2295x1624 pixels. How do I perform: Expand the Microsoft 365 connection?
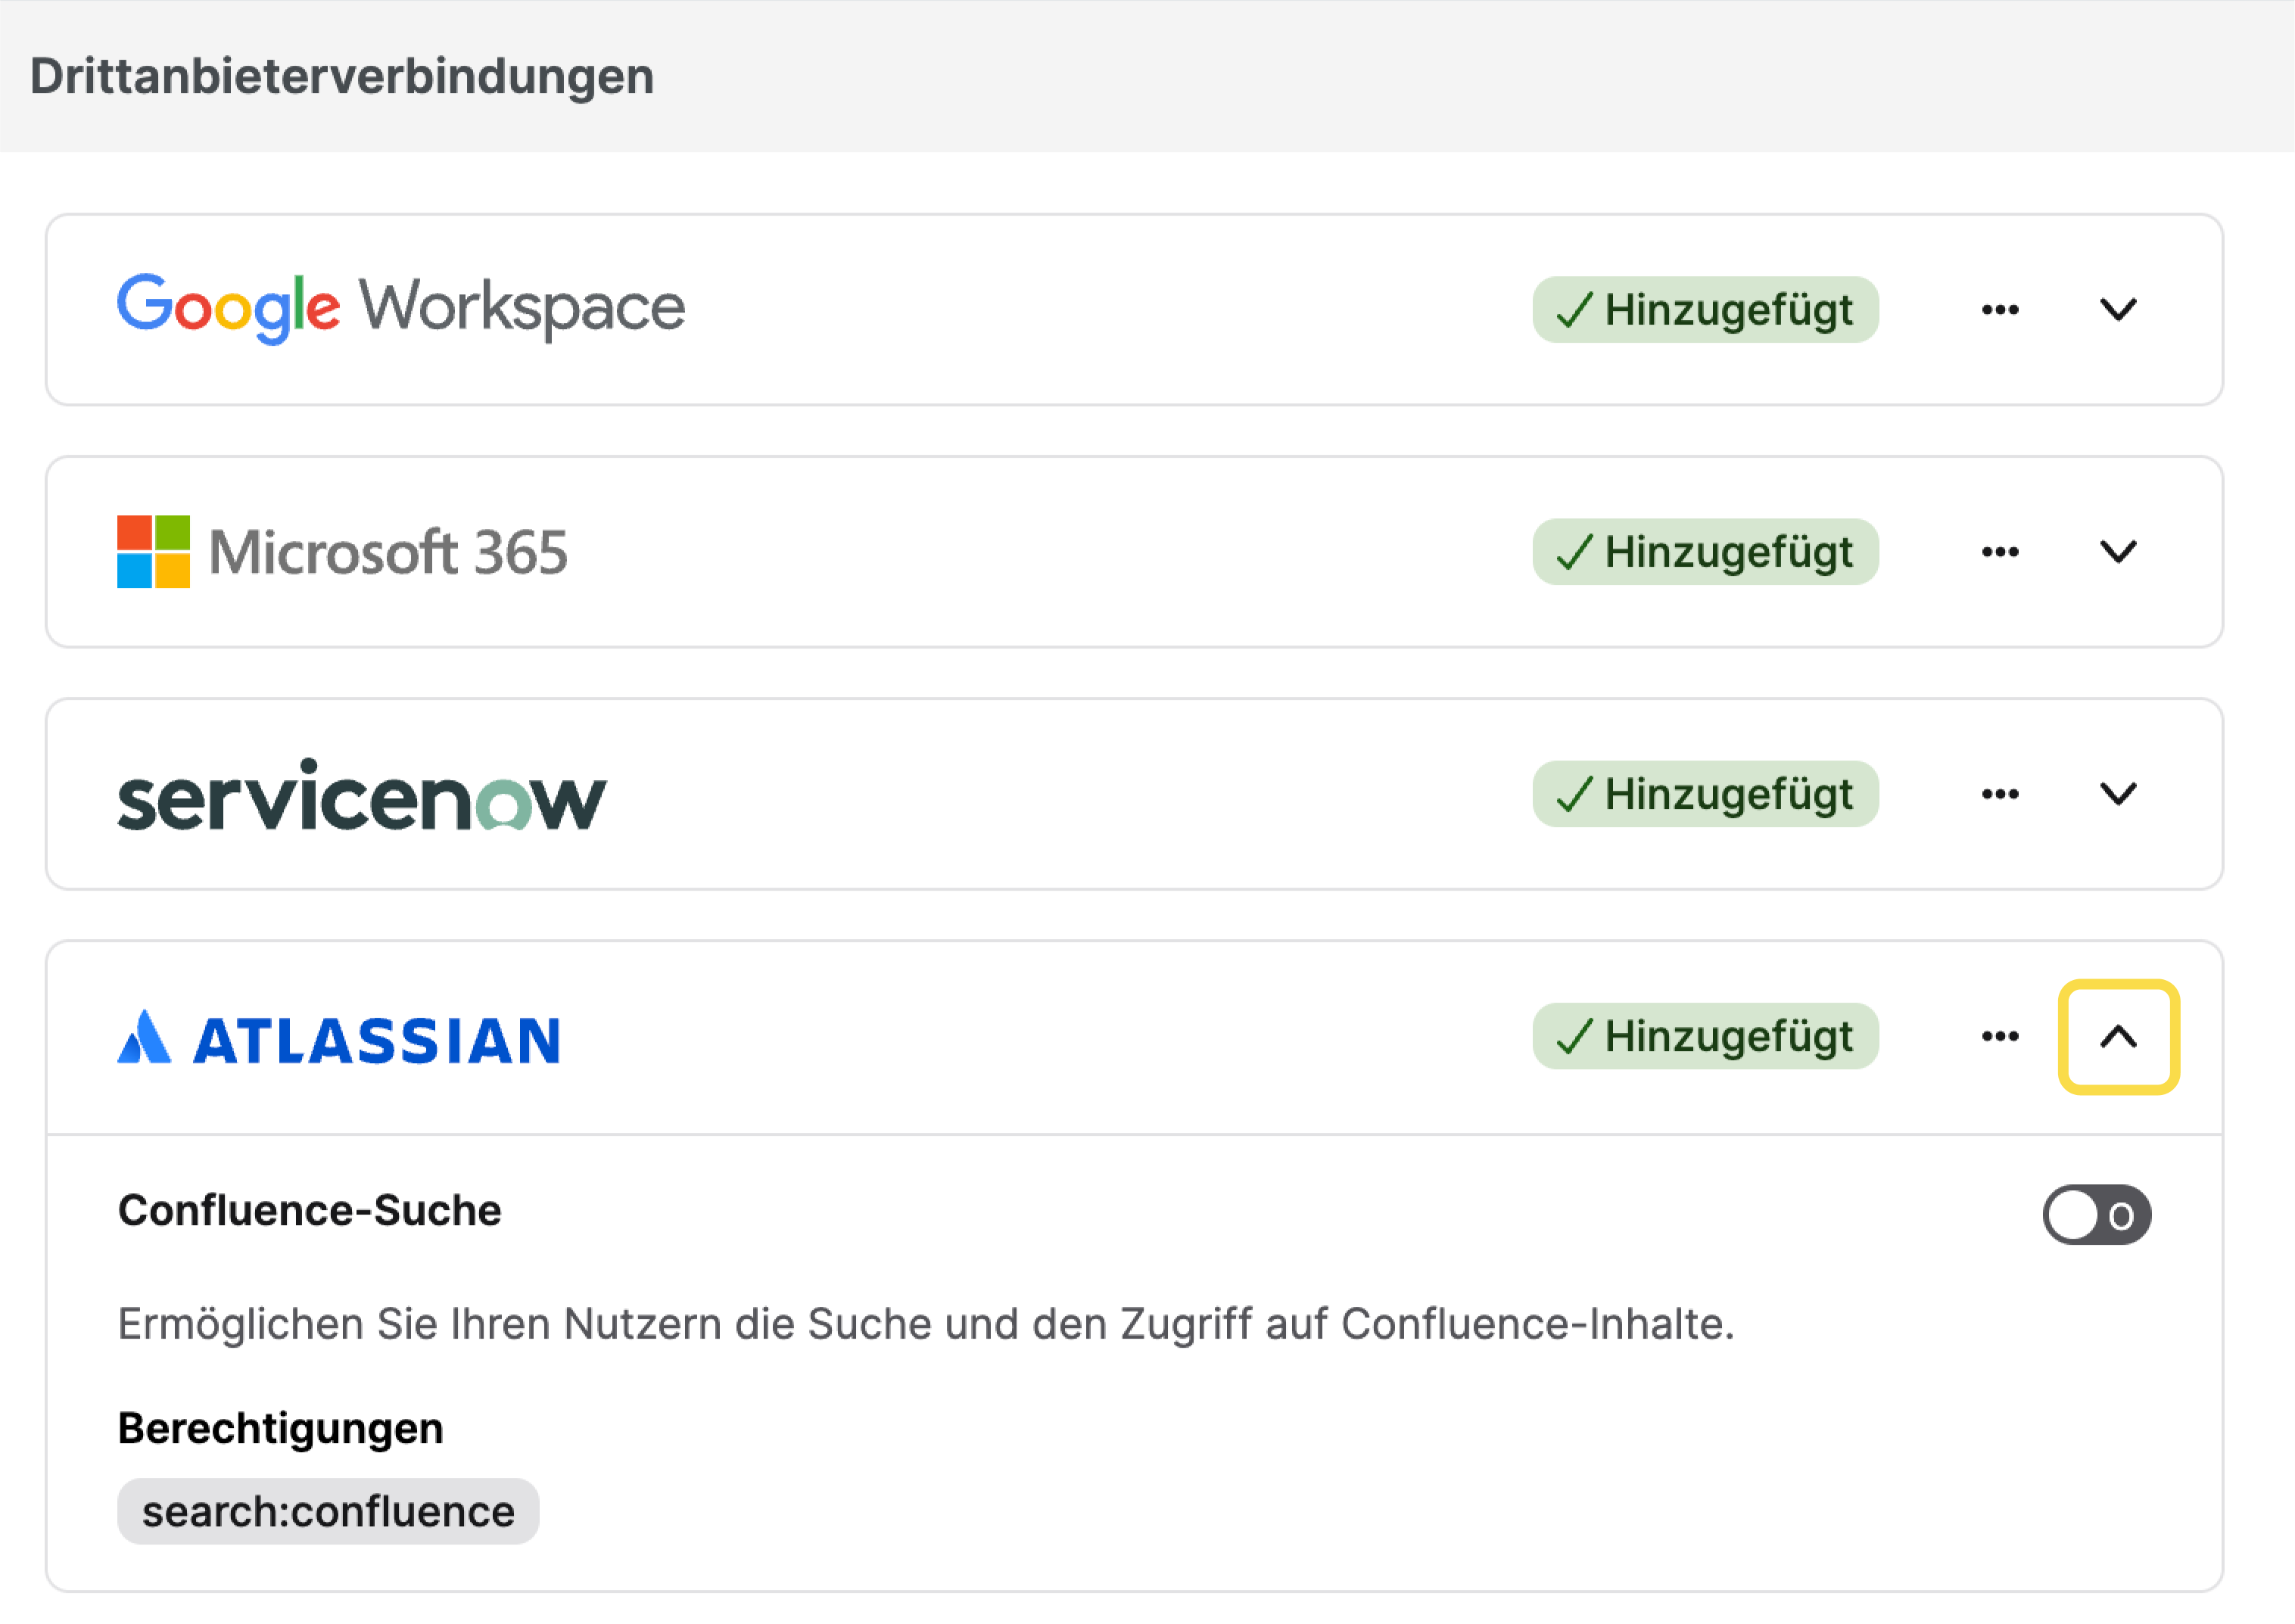pyautogui.click(x=2117, y=552)
